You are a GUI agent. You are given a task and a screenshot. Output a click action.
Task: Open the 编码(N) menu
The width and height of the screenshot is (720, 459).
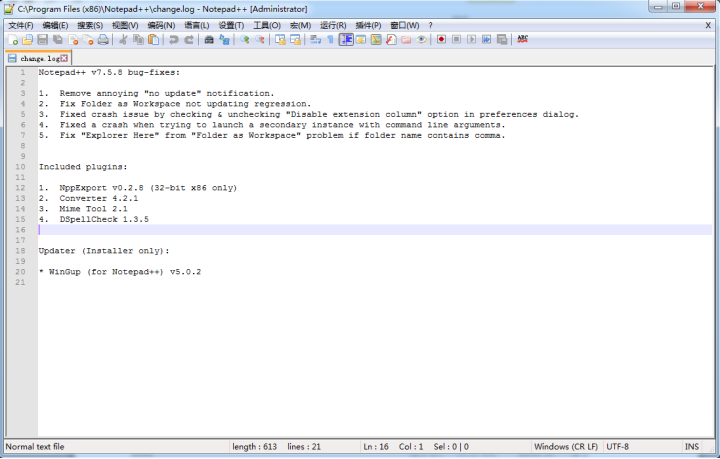[161, 25]
